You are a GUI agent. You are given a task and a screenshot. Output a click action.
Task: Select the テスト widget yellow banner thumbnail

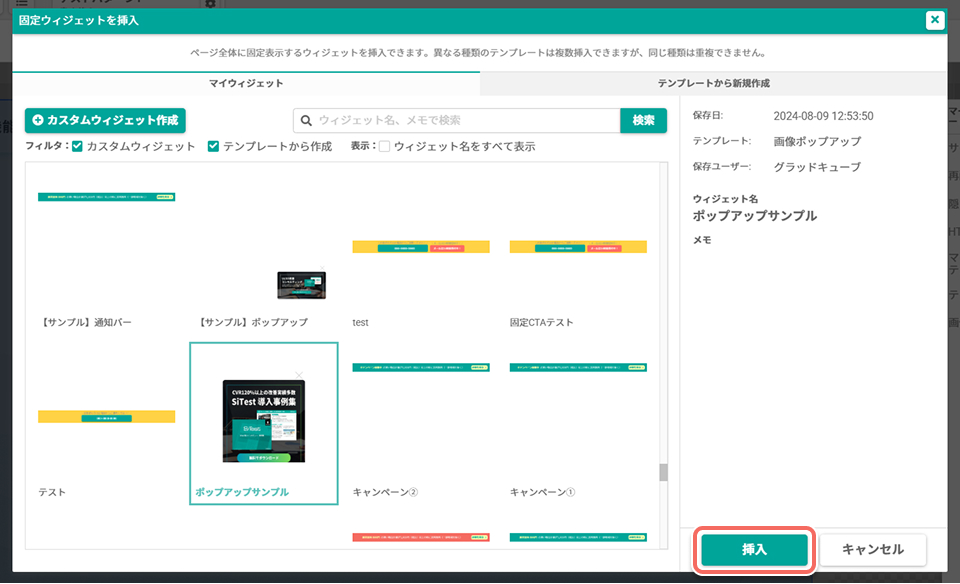pos(107,417)
